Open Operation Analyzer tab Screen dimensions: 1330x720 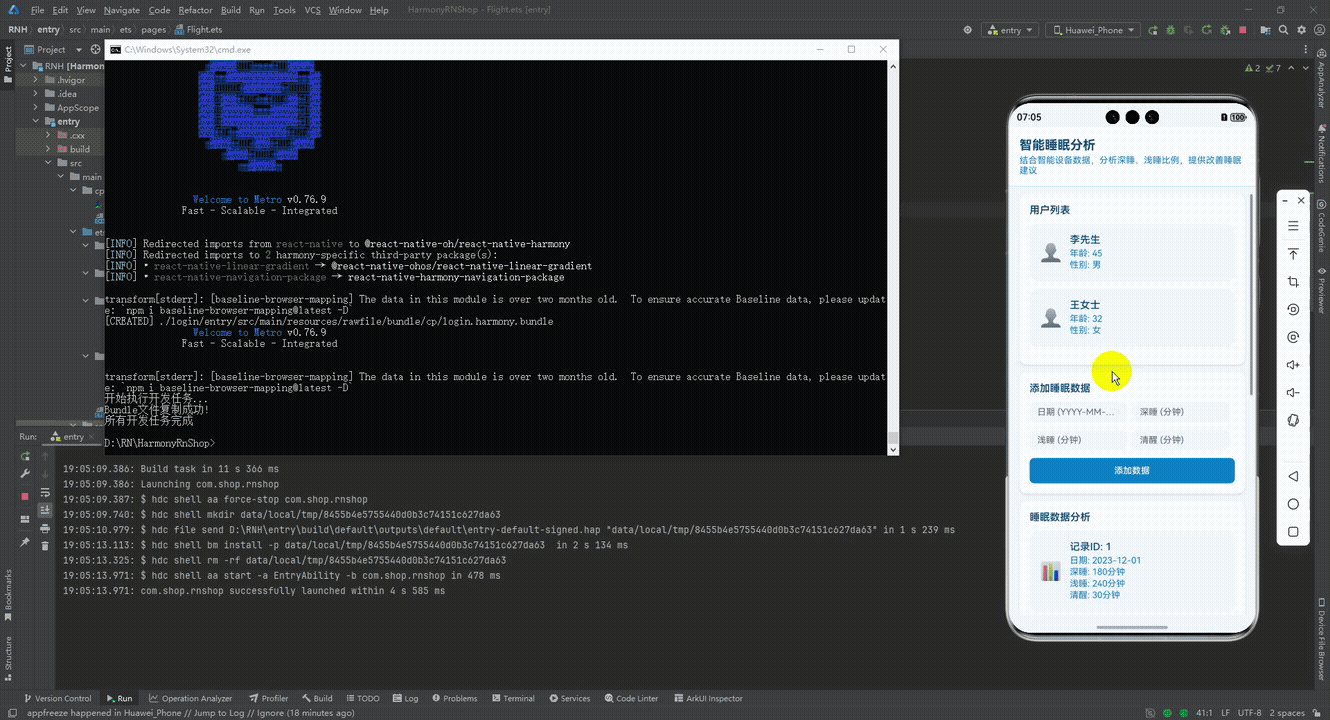click(190, 698)
